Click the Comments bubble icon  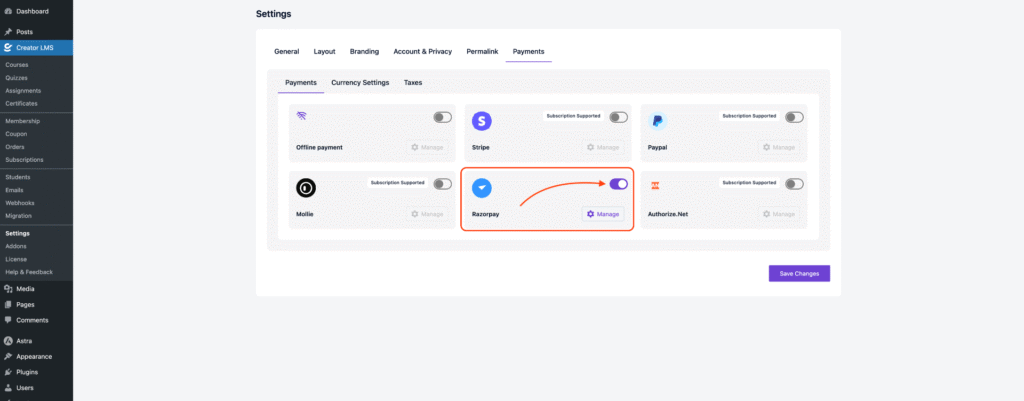(x=8, y=320)
